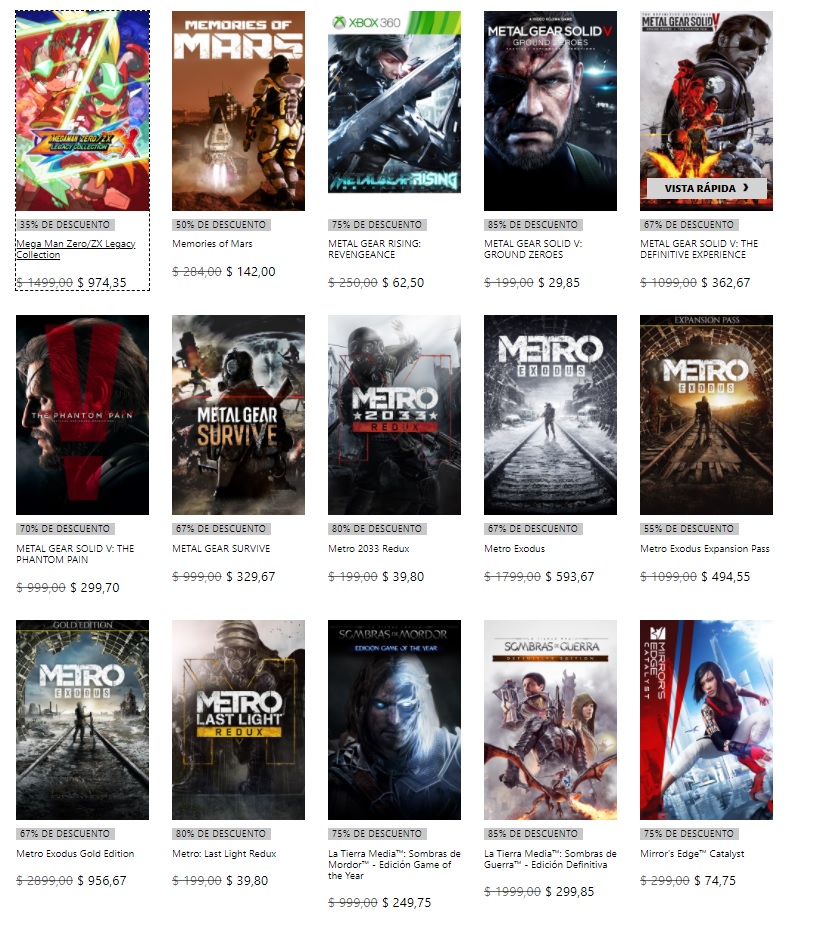Open the Metro: Last Light Redux title link

224,854
